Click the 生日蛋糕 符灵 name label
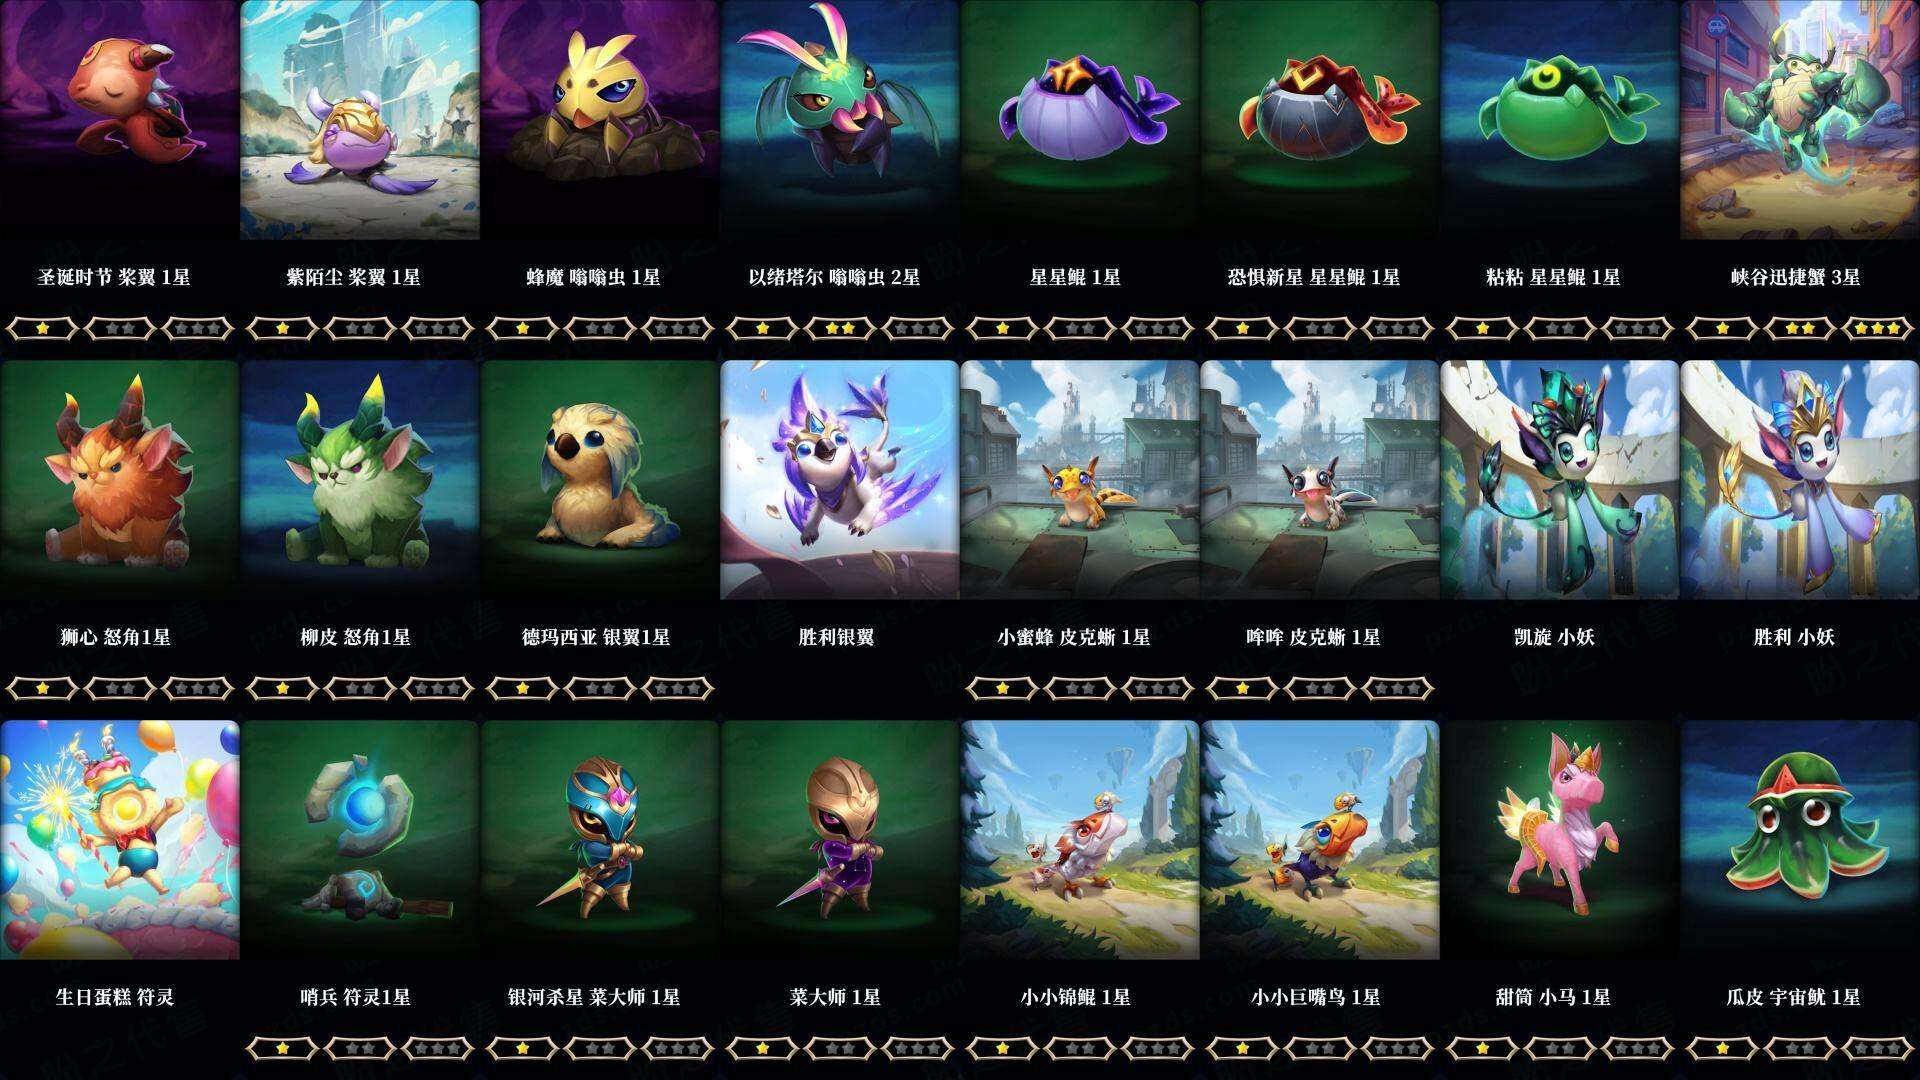 click(115, 997)
